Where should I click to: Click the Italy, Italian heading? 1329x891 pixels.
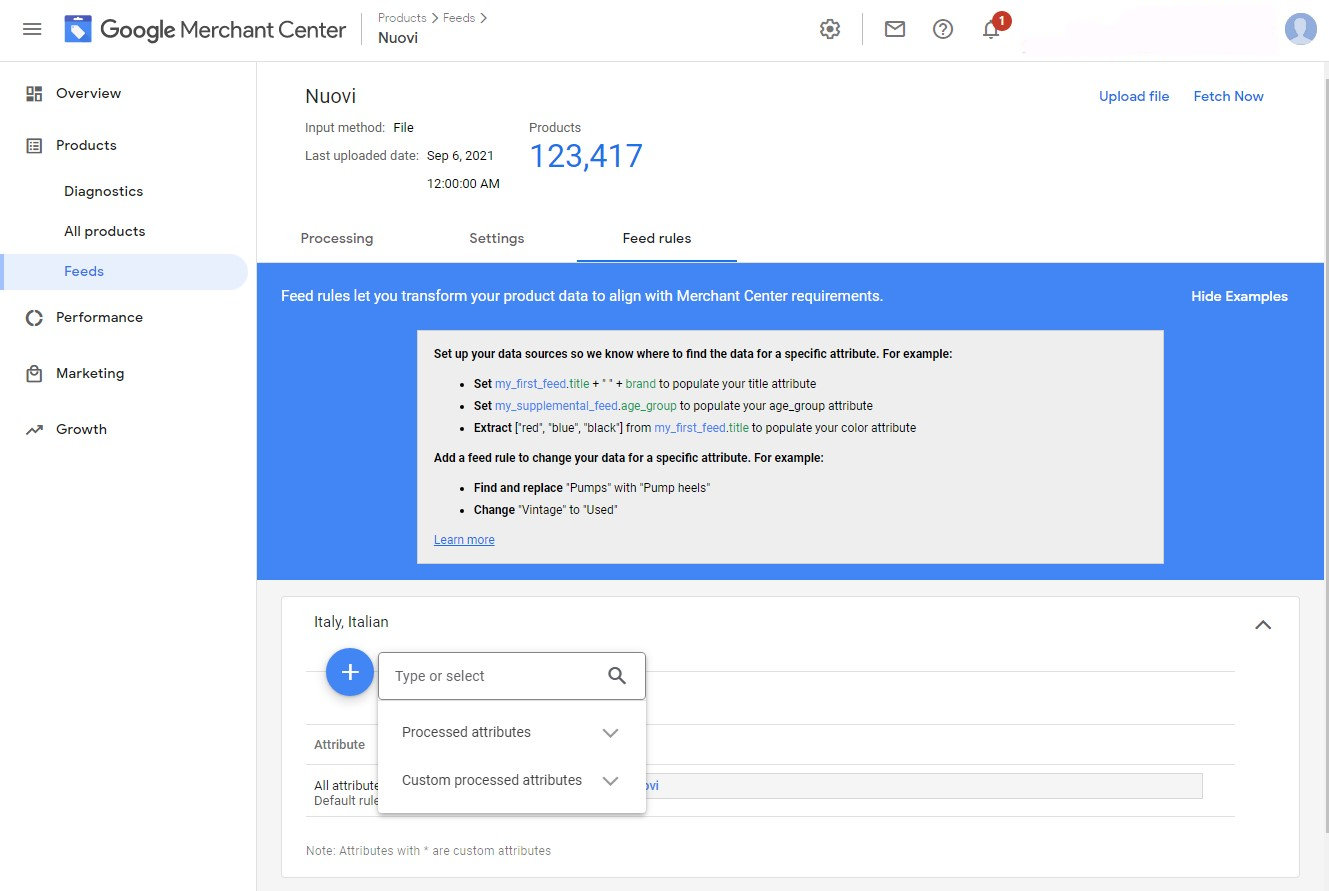pos(351,622)
